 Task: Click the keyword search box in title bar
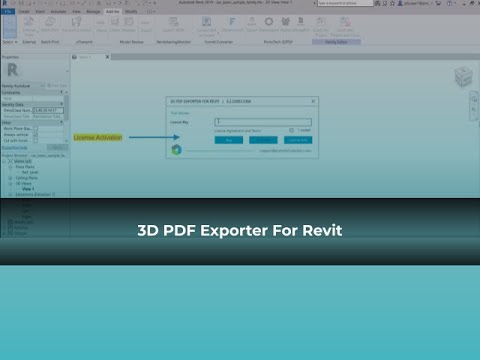[345, 3]
